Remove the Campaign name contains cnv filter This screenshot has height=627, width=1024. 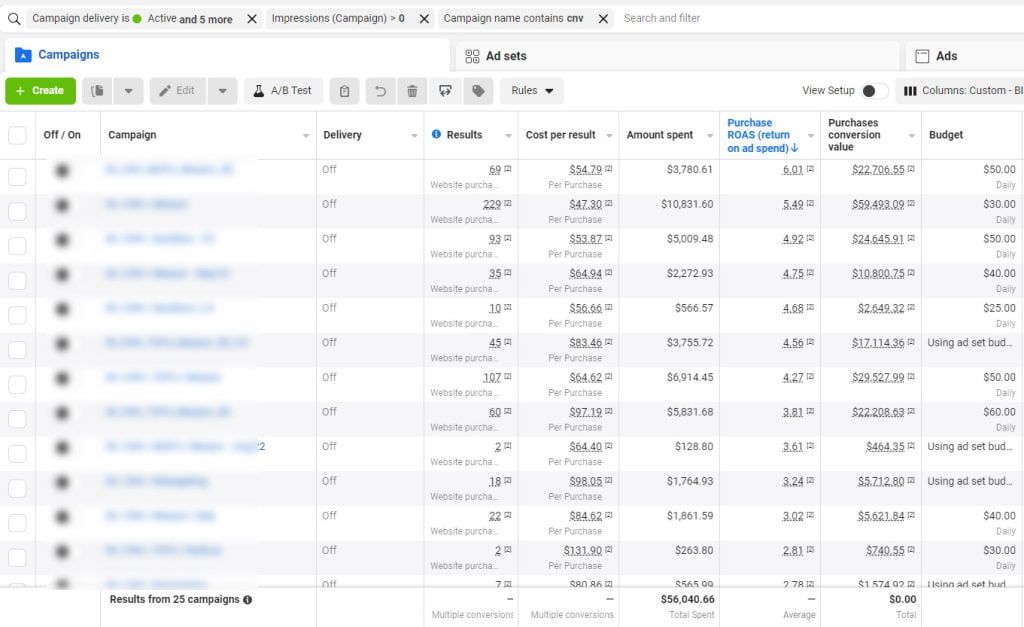click(x=604, y=18)
